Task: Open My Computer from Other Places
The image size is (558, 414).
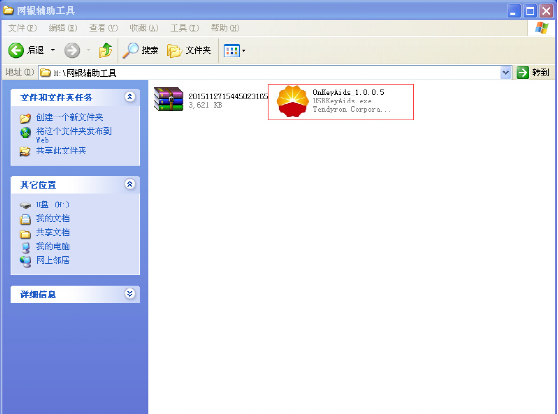Action: (53, 246)
